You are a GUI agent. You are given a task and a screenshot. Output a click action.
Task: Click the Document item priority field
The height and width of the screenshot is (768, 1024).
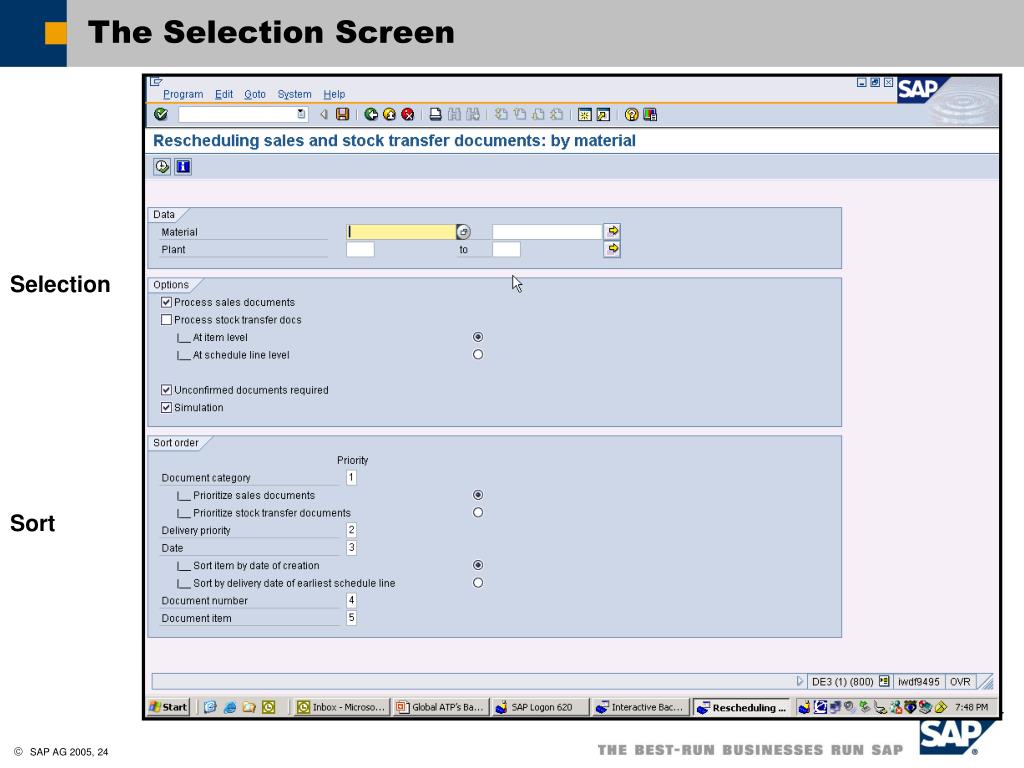coord(351,618)
